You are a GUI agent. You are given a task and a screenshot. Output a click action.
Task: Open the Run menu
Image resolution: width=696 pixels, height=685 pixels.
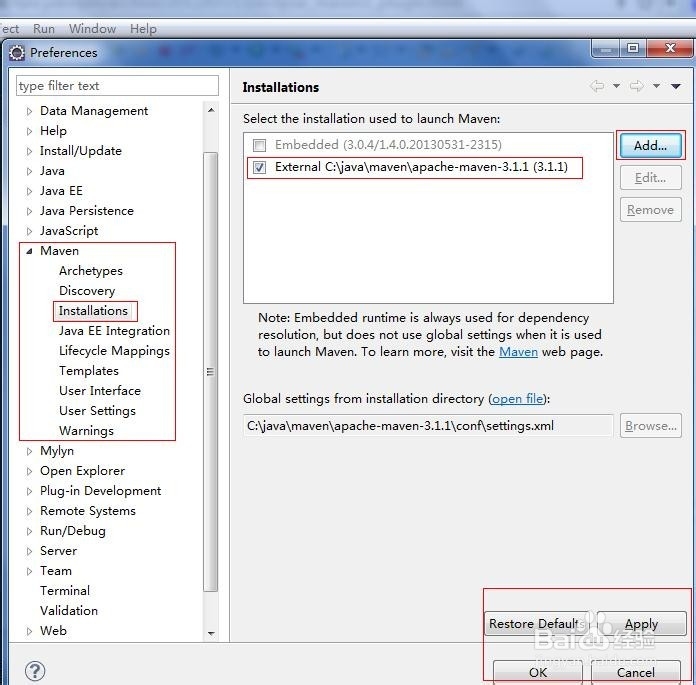tap(44, 29)
